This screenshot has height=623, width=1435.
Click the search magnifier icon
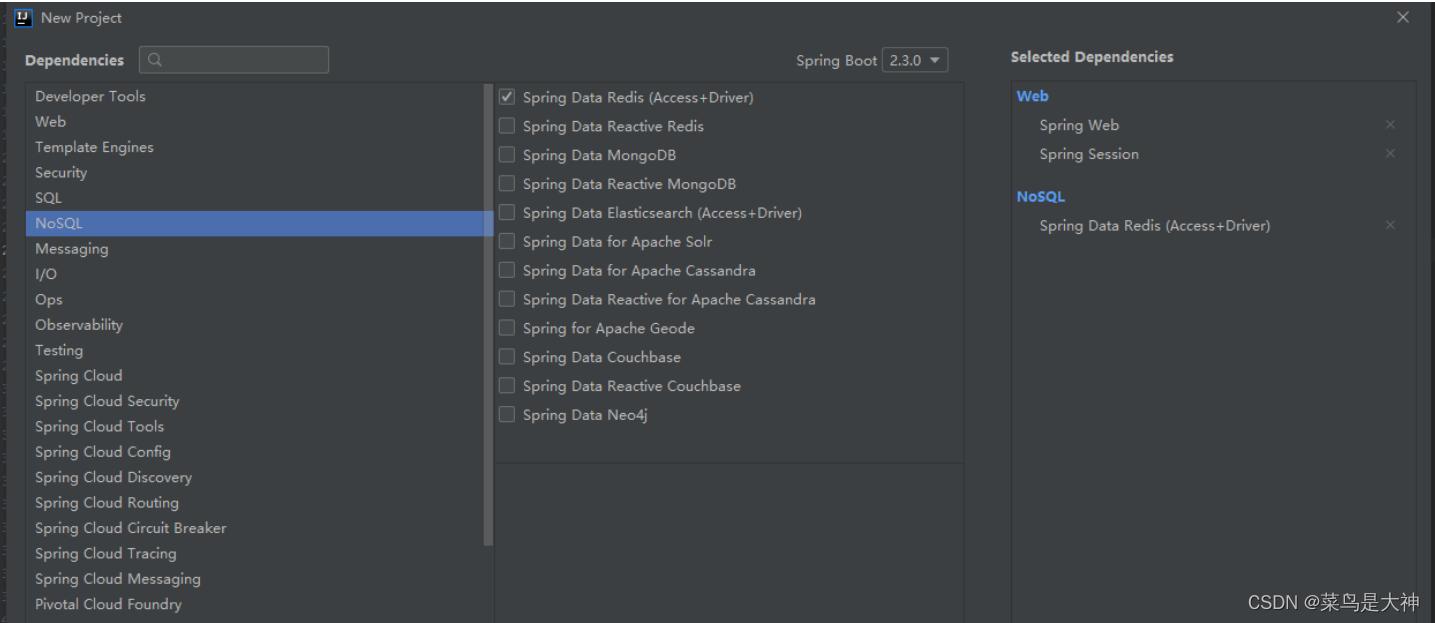[x=155, y=60]
